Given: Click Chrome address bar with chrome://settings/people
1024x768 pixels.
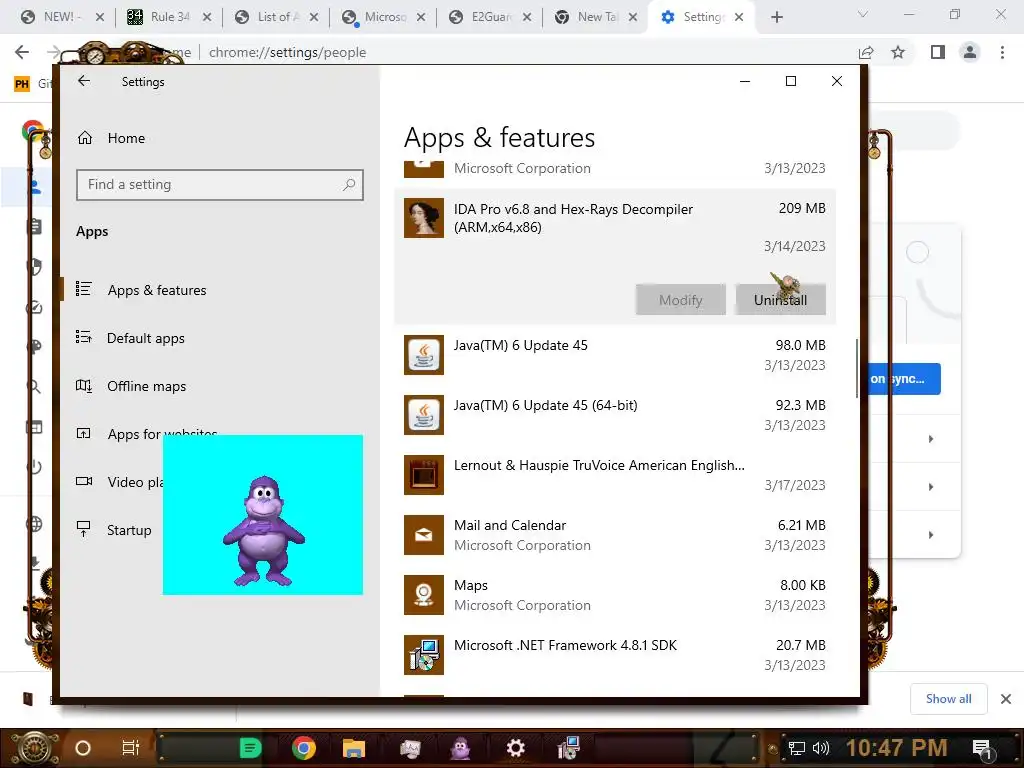Looking at the screenshot, I should 287,52.
